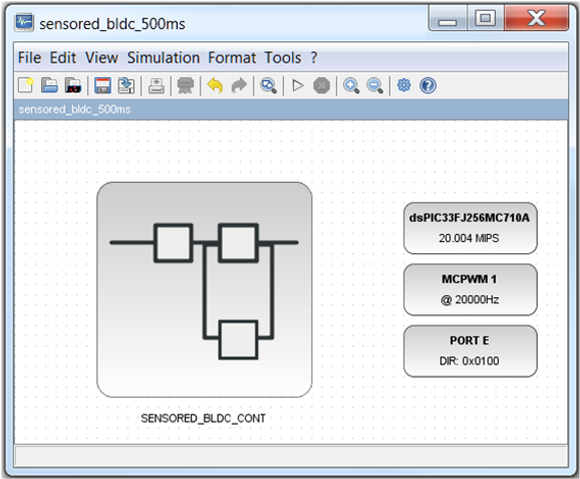
Task: Click the Stop simulation icon
Action: click(x=321, y=85)
